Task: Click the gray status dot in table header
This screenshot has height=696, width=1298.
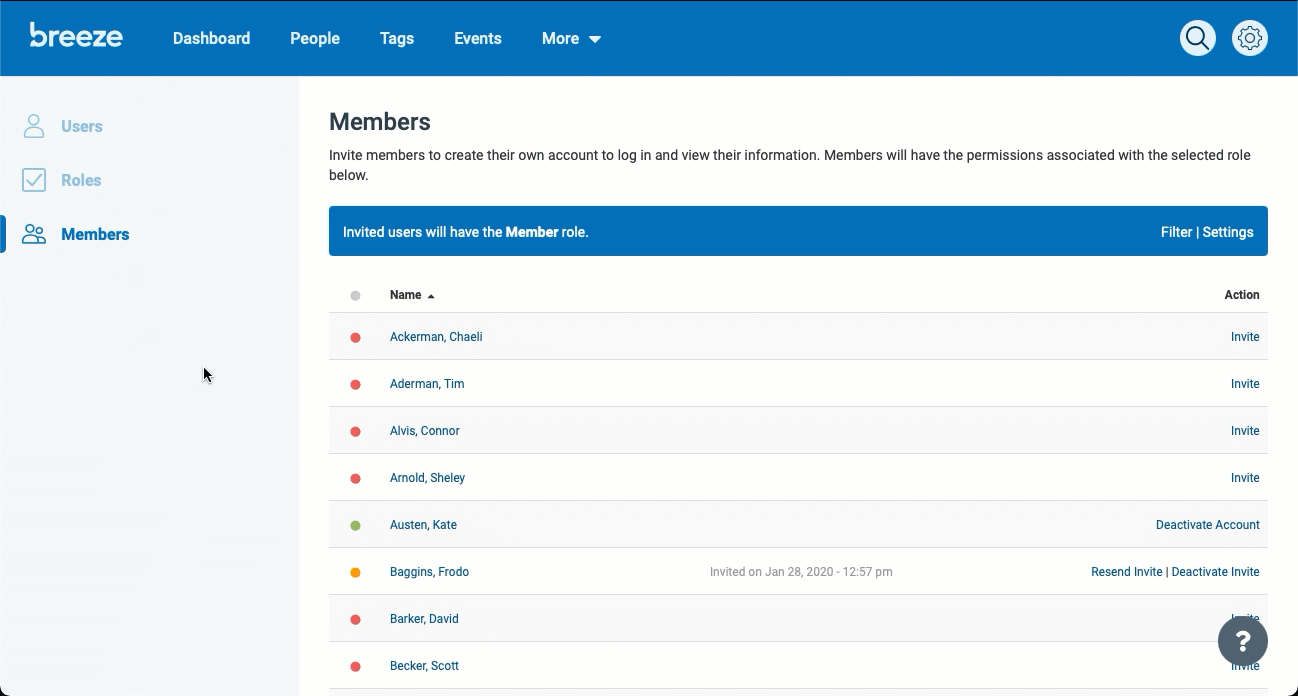Action: click(355, 296)
